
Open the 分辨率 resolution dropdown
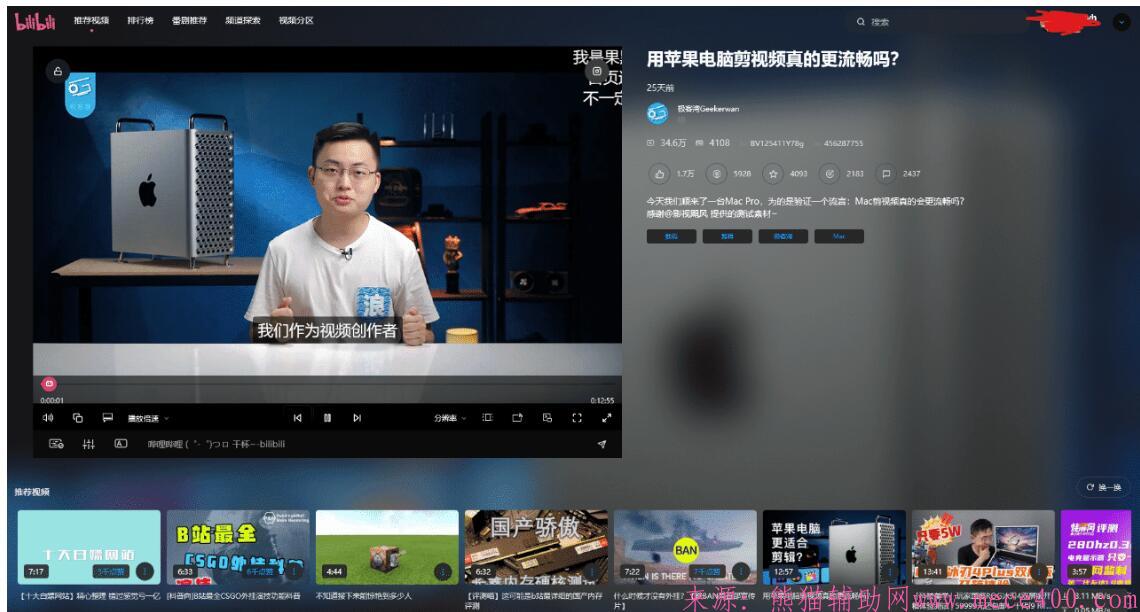(x=450, y=418)
